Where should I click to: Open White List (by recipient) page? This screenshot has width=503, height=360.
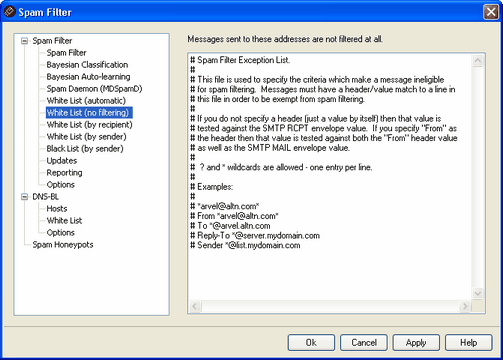pyautogui.click(x=90, y=125)
